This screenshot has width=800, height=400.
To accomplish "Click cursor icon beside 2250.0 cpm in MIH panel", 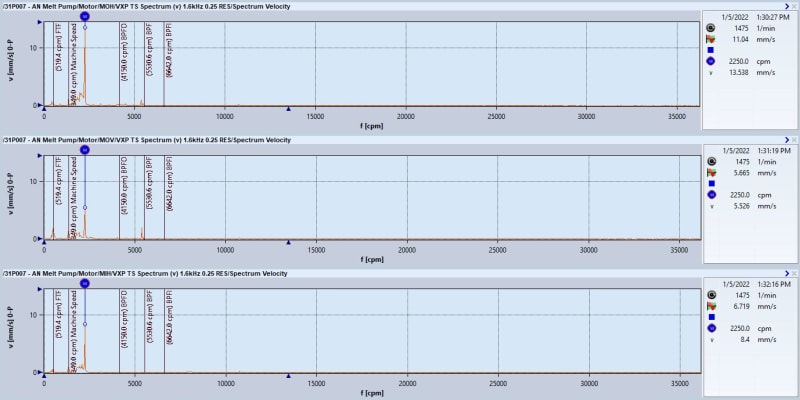I will pos(712,328).
